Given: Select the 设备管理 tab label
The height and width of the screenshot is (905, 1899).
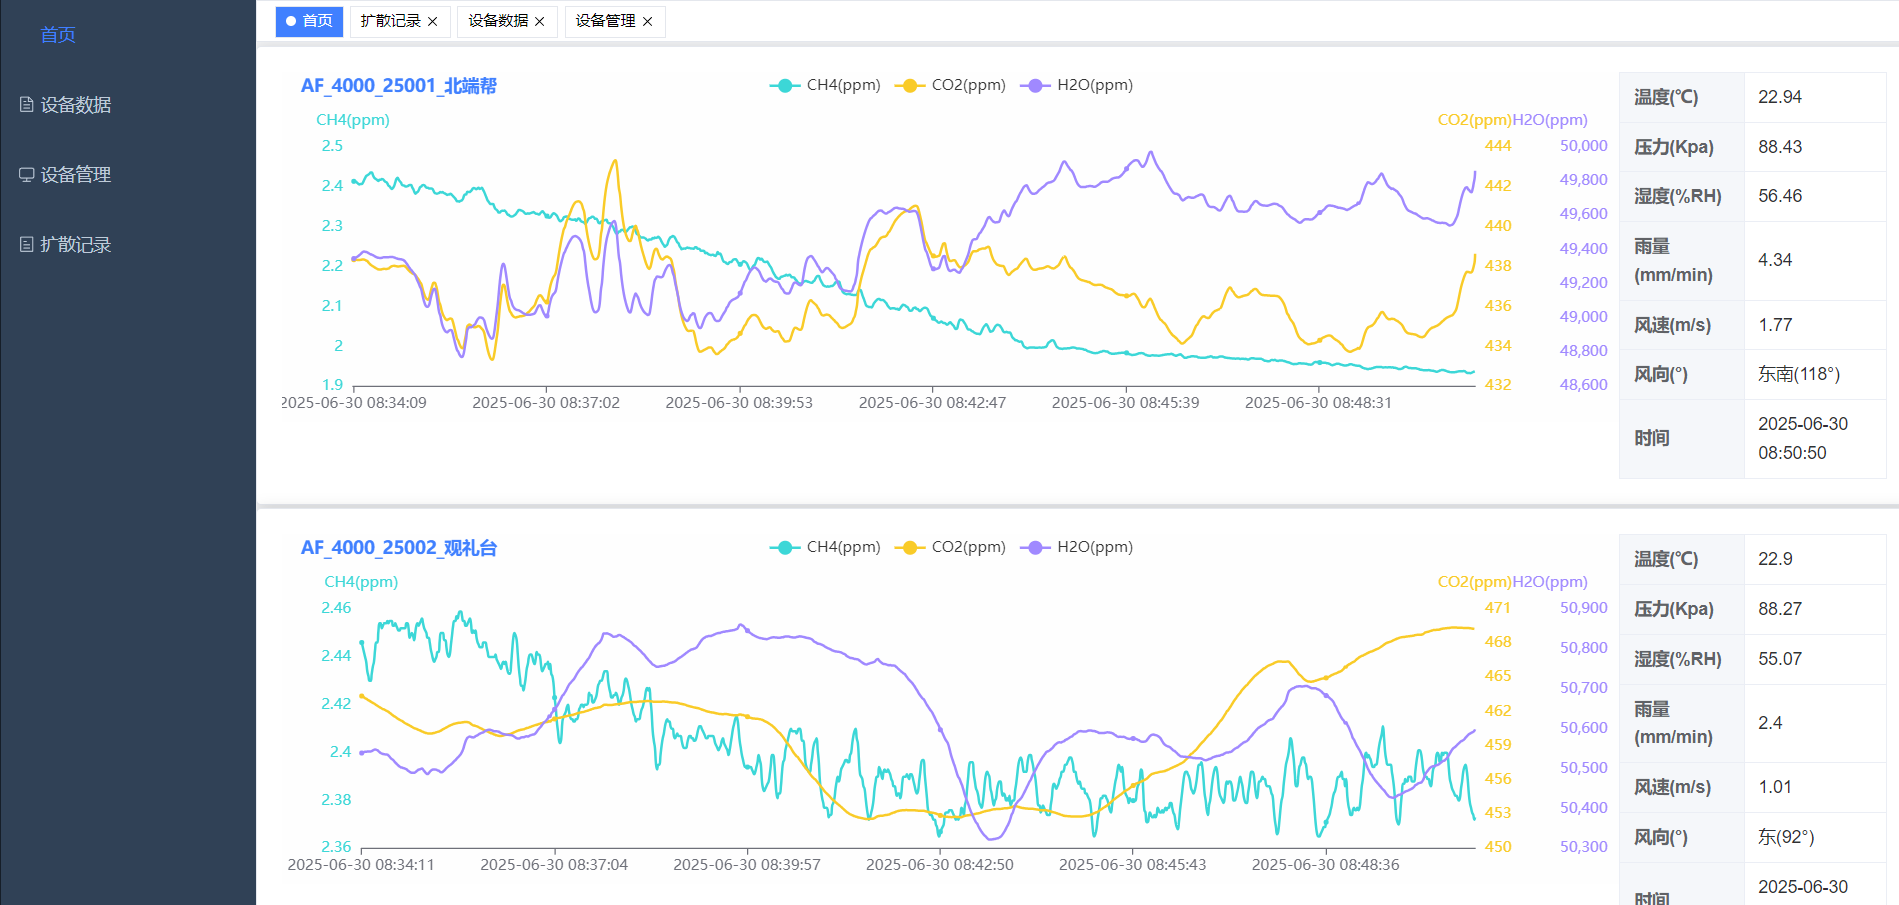Looking at the screenshot, I should click(x=605, y=21).
